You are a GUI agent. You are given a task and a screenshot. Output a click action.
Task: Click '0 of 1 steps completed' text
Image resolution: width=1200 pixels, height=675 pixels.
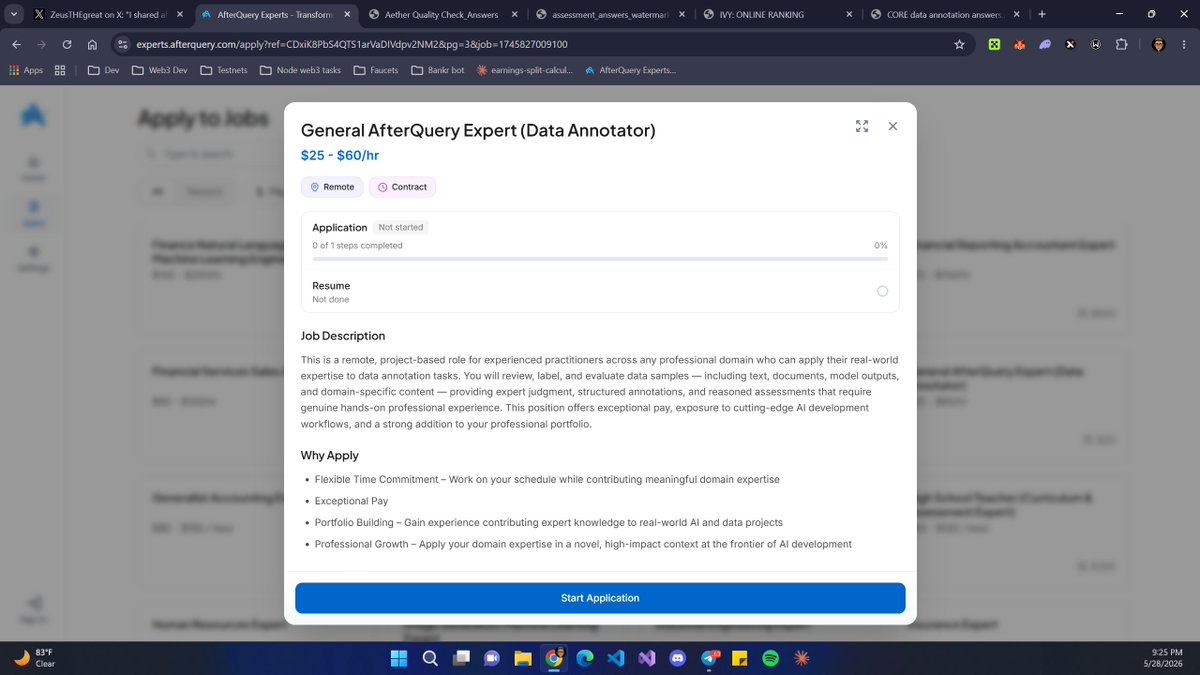(357, 245)
